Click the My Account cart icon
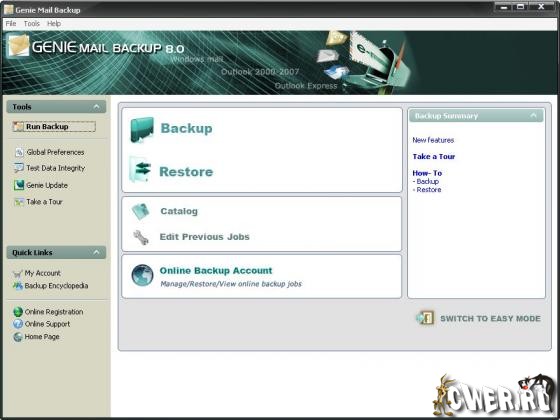 (18, 274)
